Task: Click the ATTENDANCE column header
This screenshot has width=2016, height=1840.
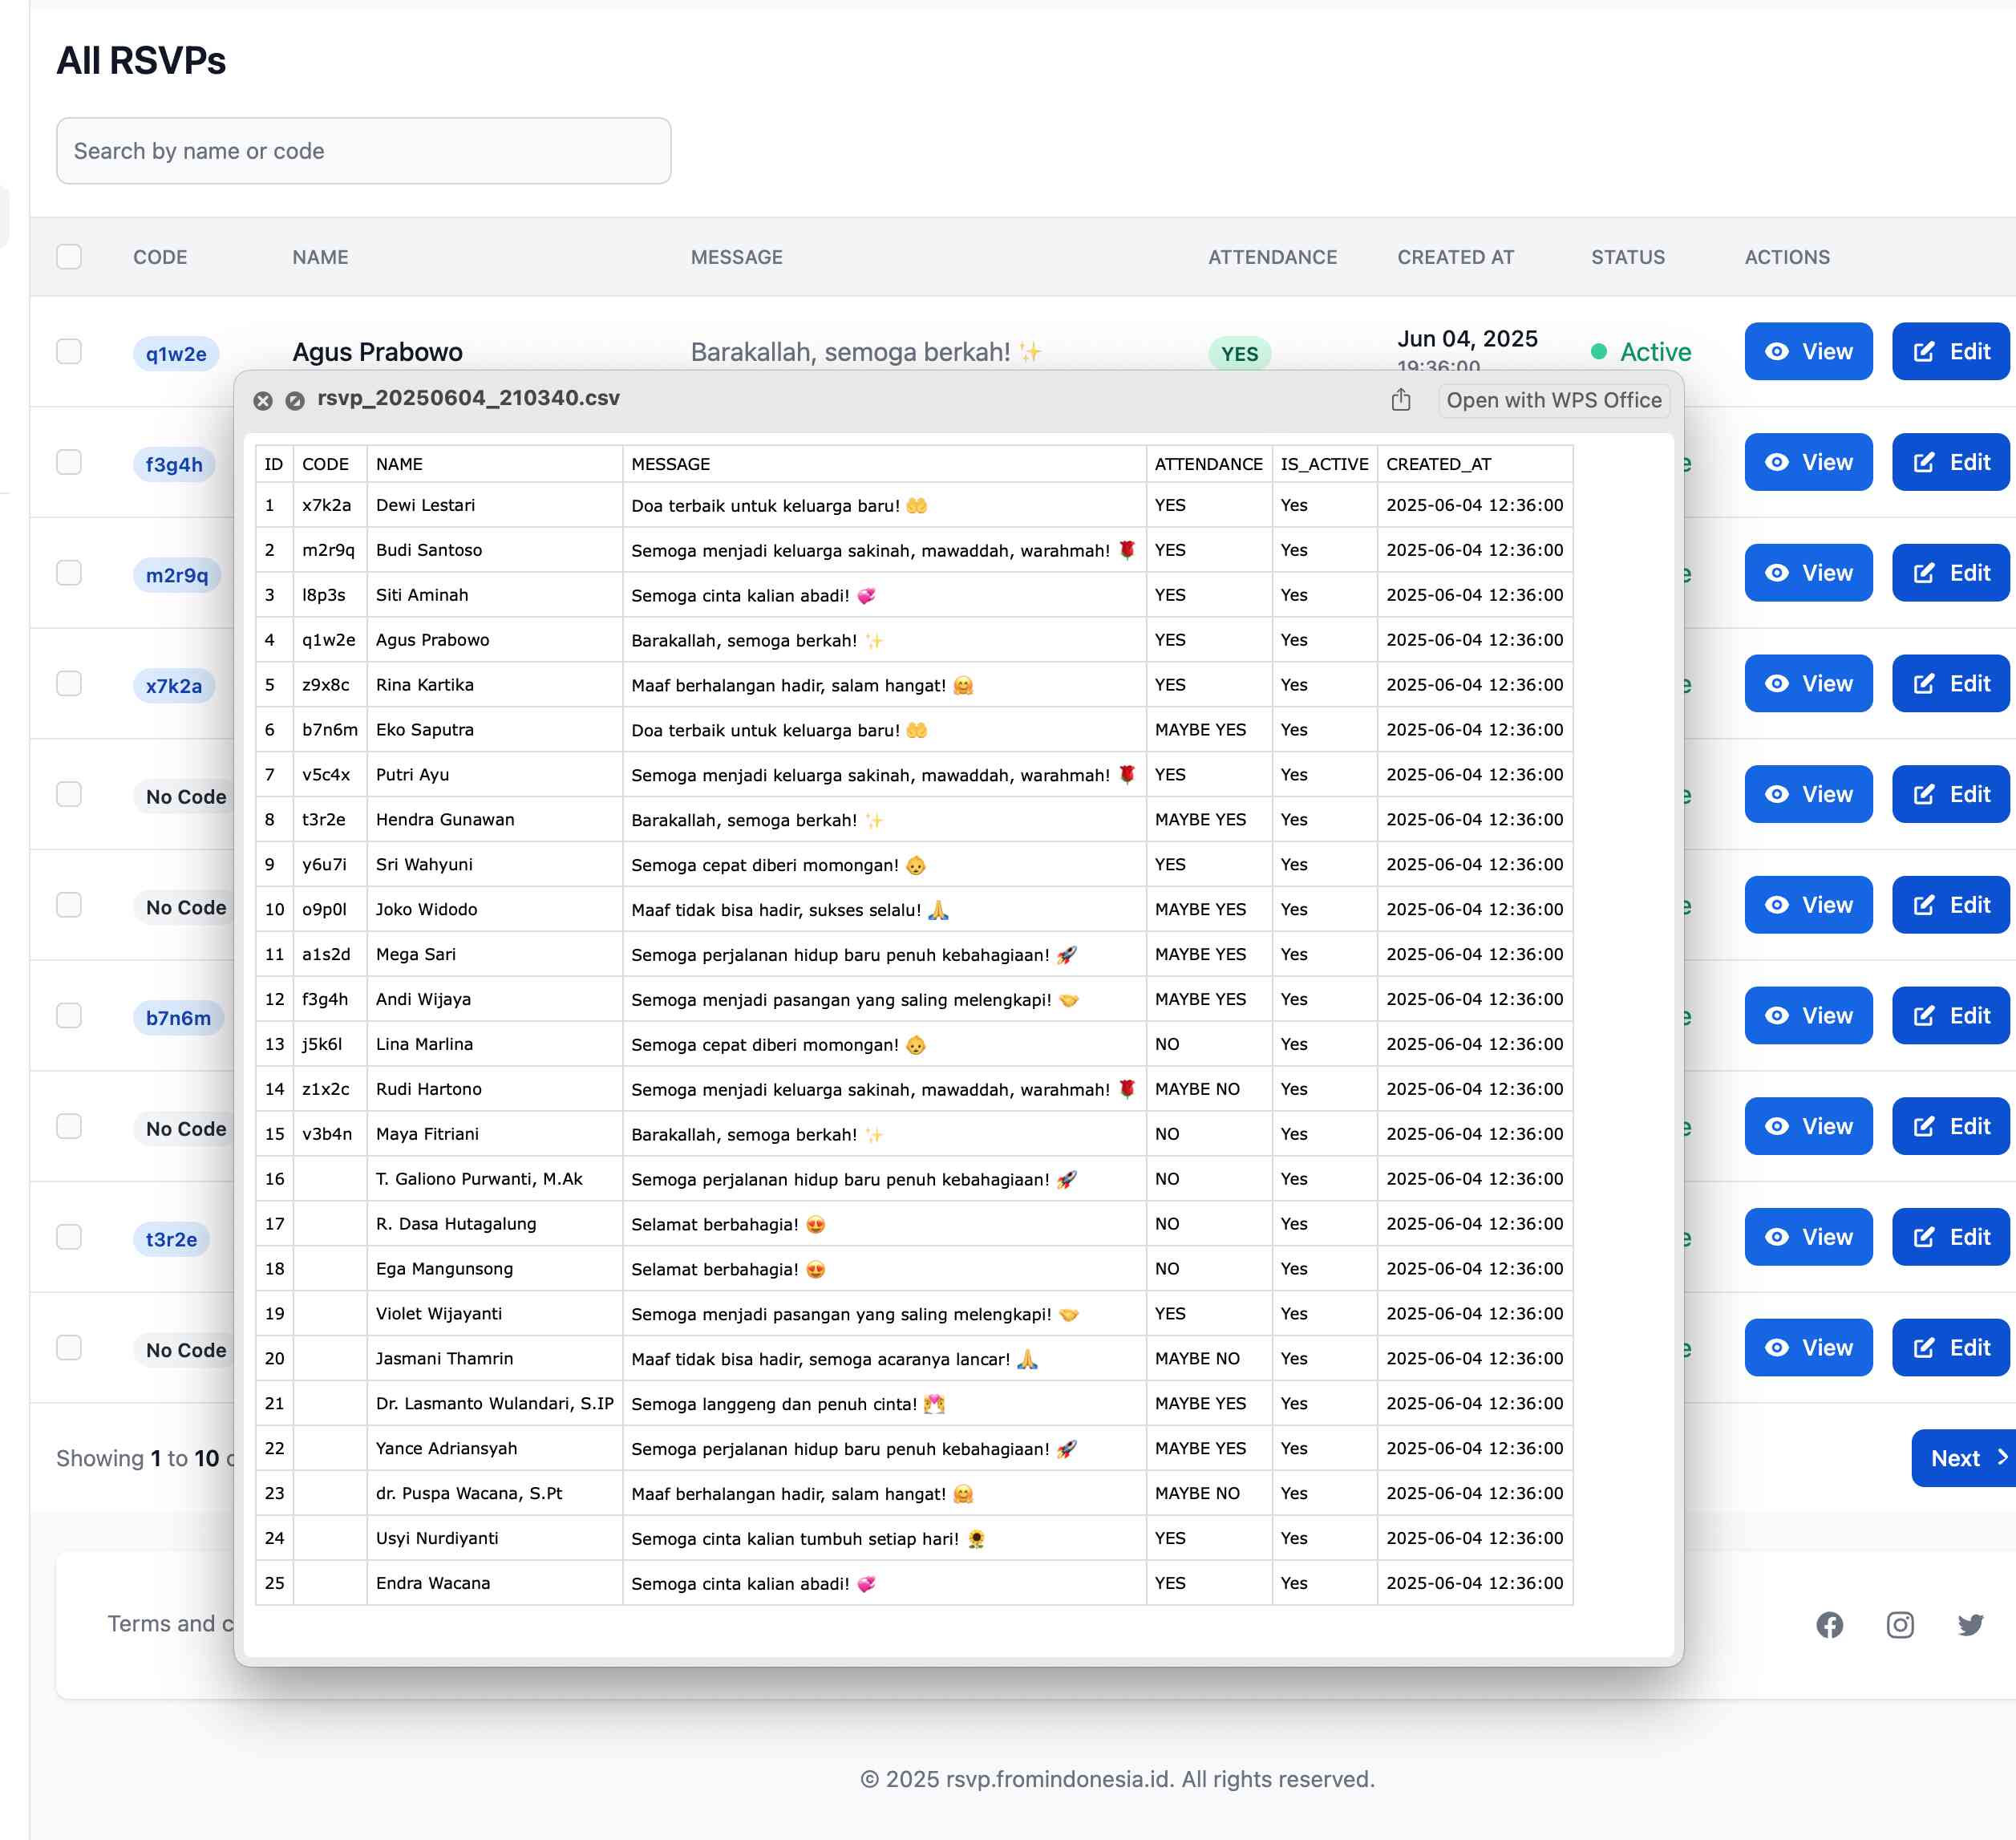Action: coord(1271,257)
